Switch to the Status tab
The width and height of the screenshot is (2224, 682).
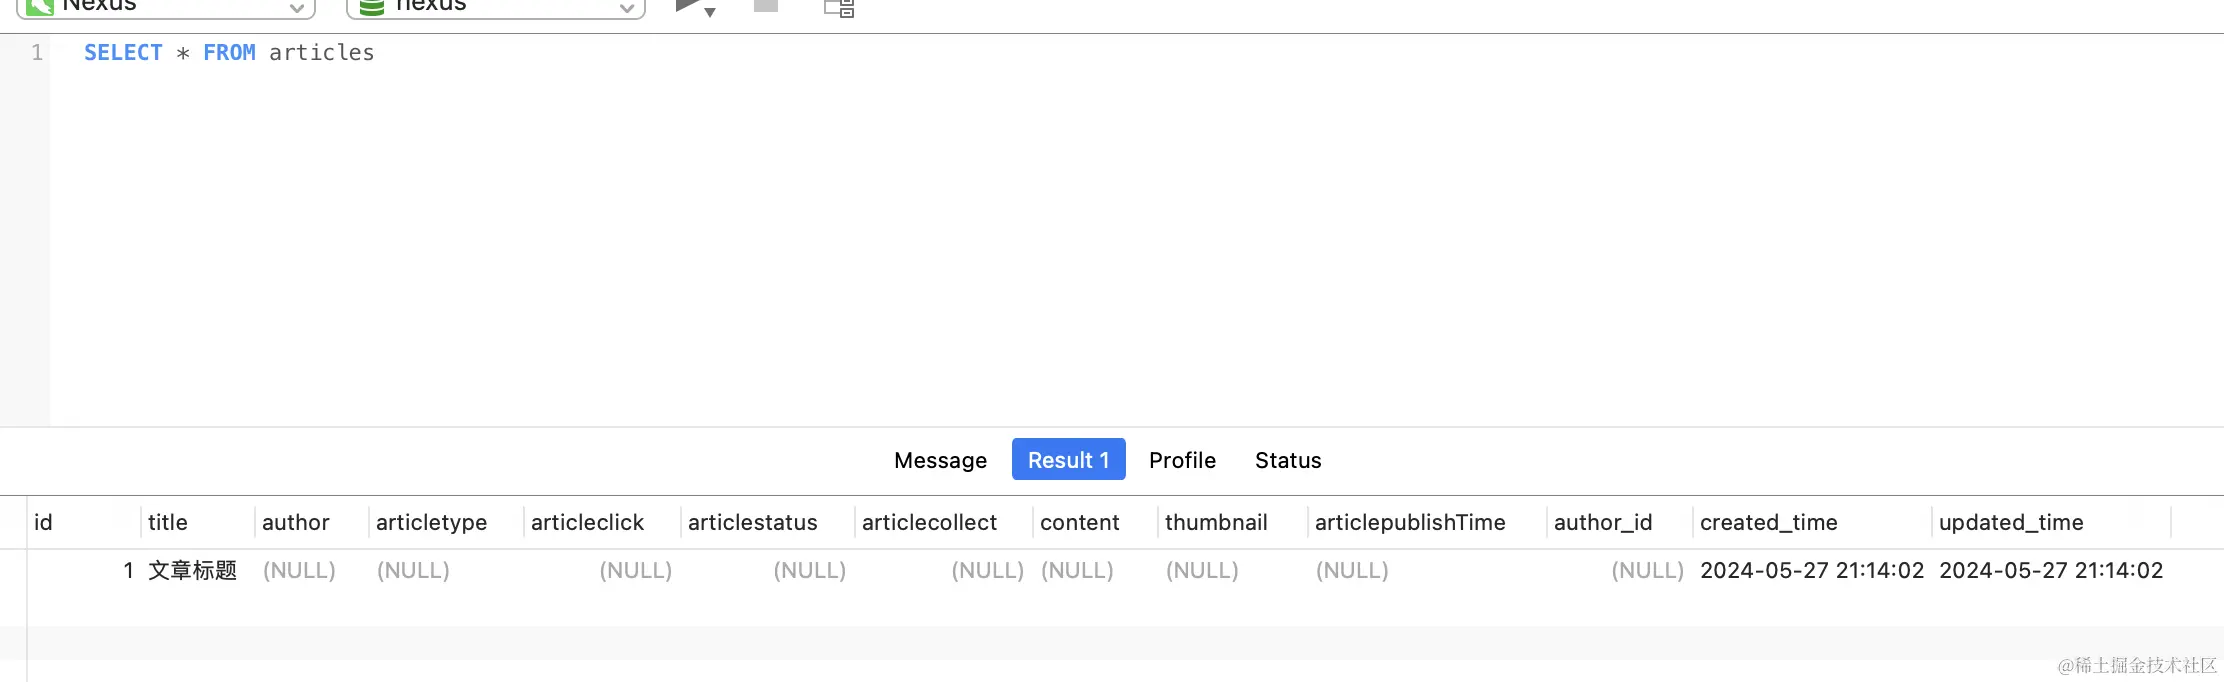(x=1288, y=460)
